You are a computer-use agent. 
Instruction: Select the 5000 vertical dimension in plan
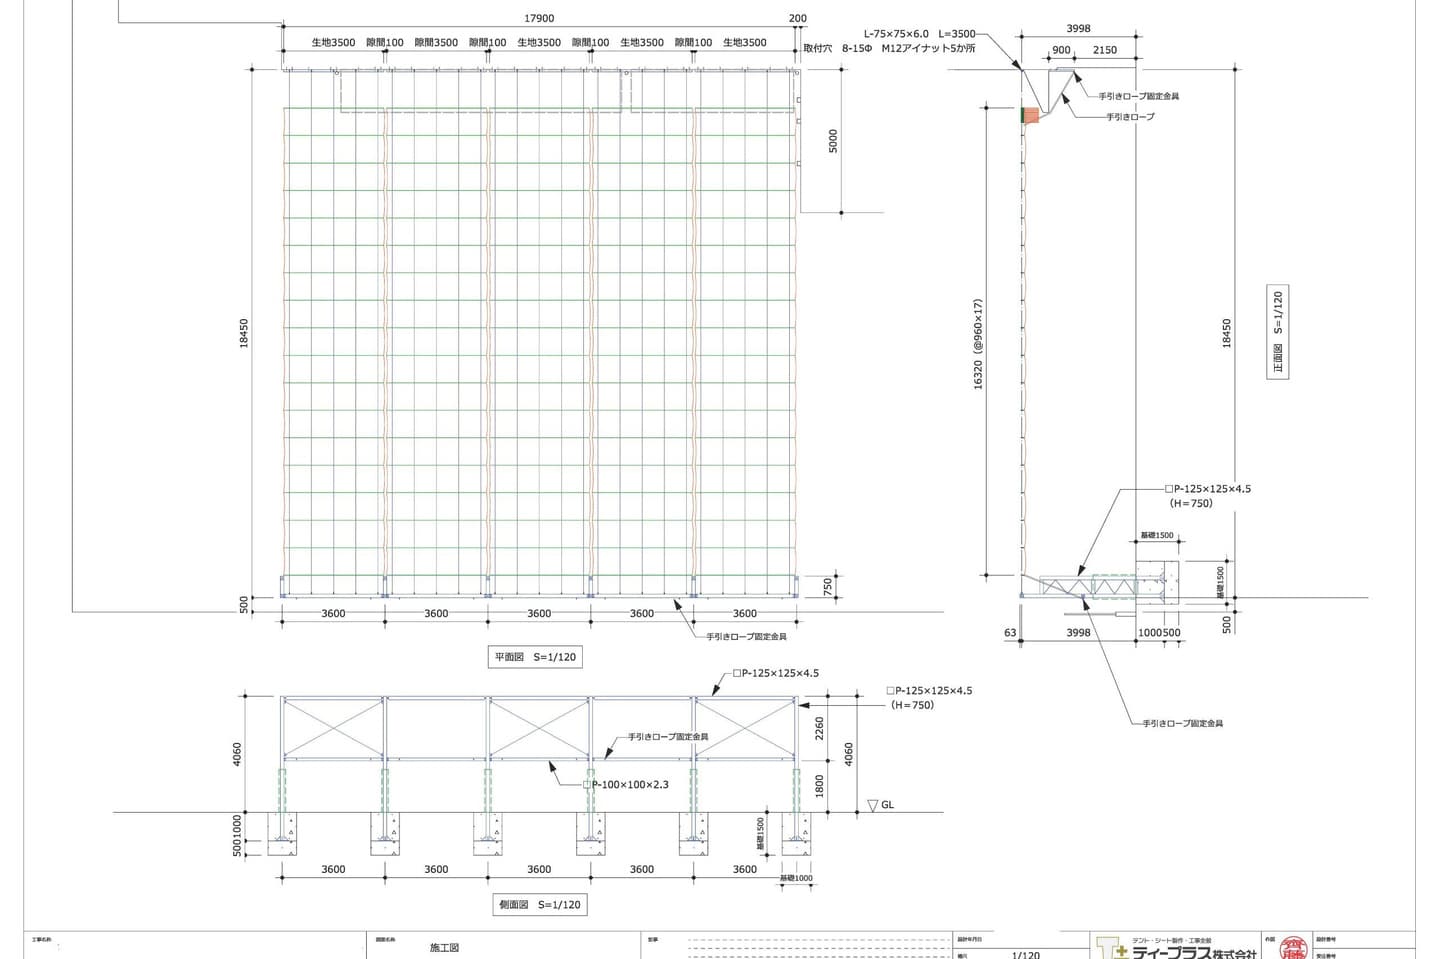coord(833,141)
